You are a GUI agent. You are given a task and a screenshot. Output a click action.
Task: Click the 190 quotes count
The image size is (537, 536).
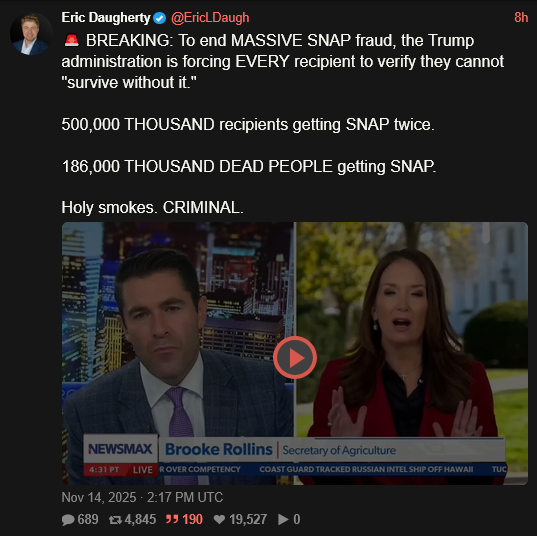coord(192,520)
